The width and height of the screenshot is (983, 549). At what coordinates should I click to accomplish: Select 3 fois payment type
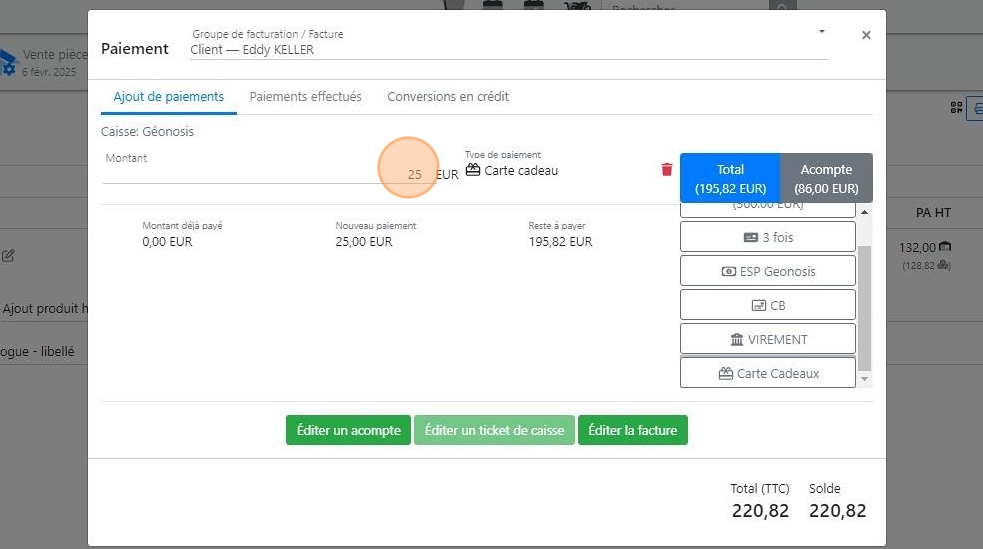767,238
